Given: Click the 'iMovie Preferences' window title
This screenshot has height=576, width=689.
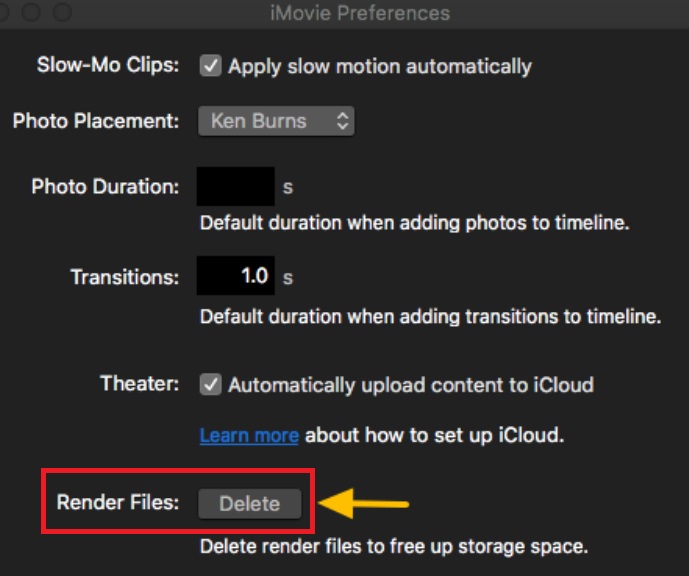Looking at the screenshot, I should point(360,13).
